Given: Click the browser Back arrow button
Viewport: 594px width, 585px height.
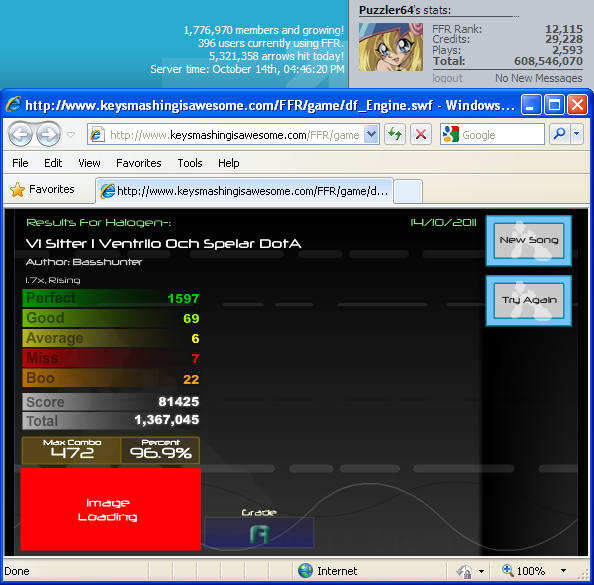Looking at the screenshot, I should (20, 135).
